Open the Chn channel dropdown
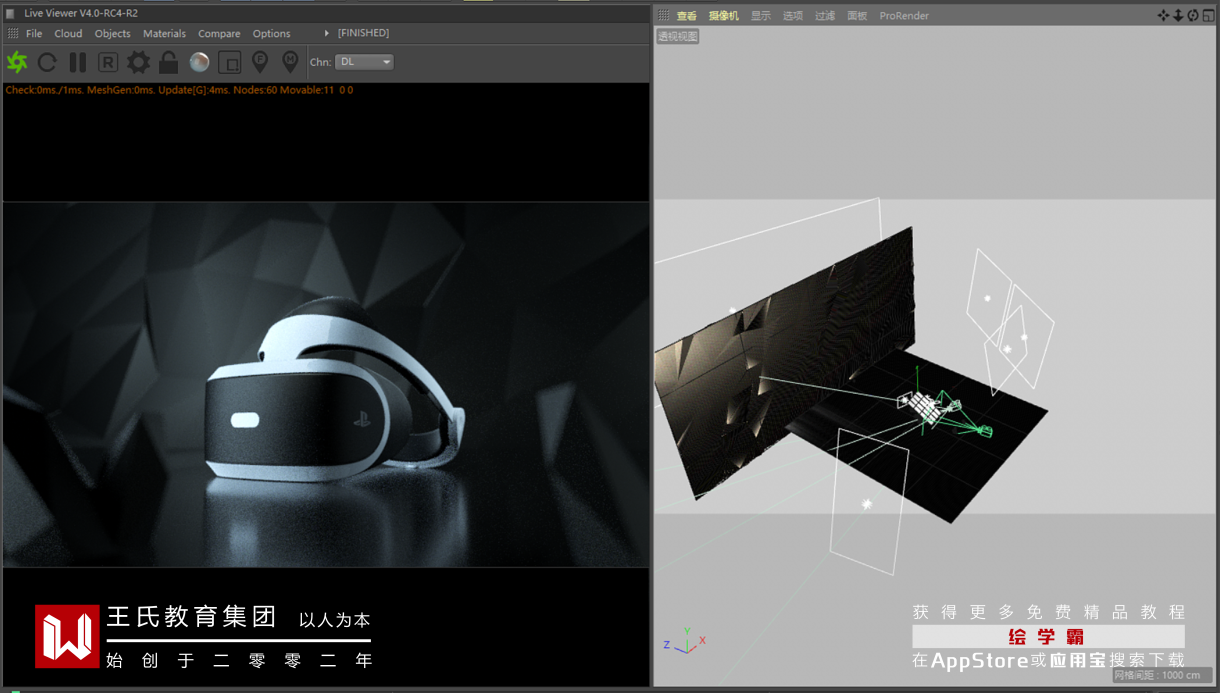1220x693 pixels. pyautogui.click(x=364, y=62)
